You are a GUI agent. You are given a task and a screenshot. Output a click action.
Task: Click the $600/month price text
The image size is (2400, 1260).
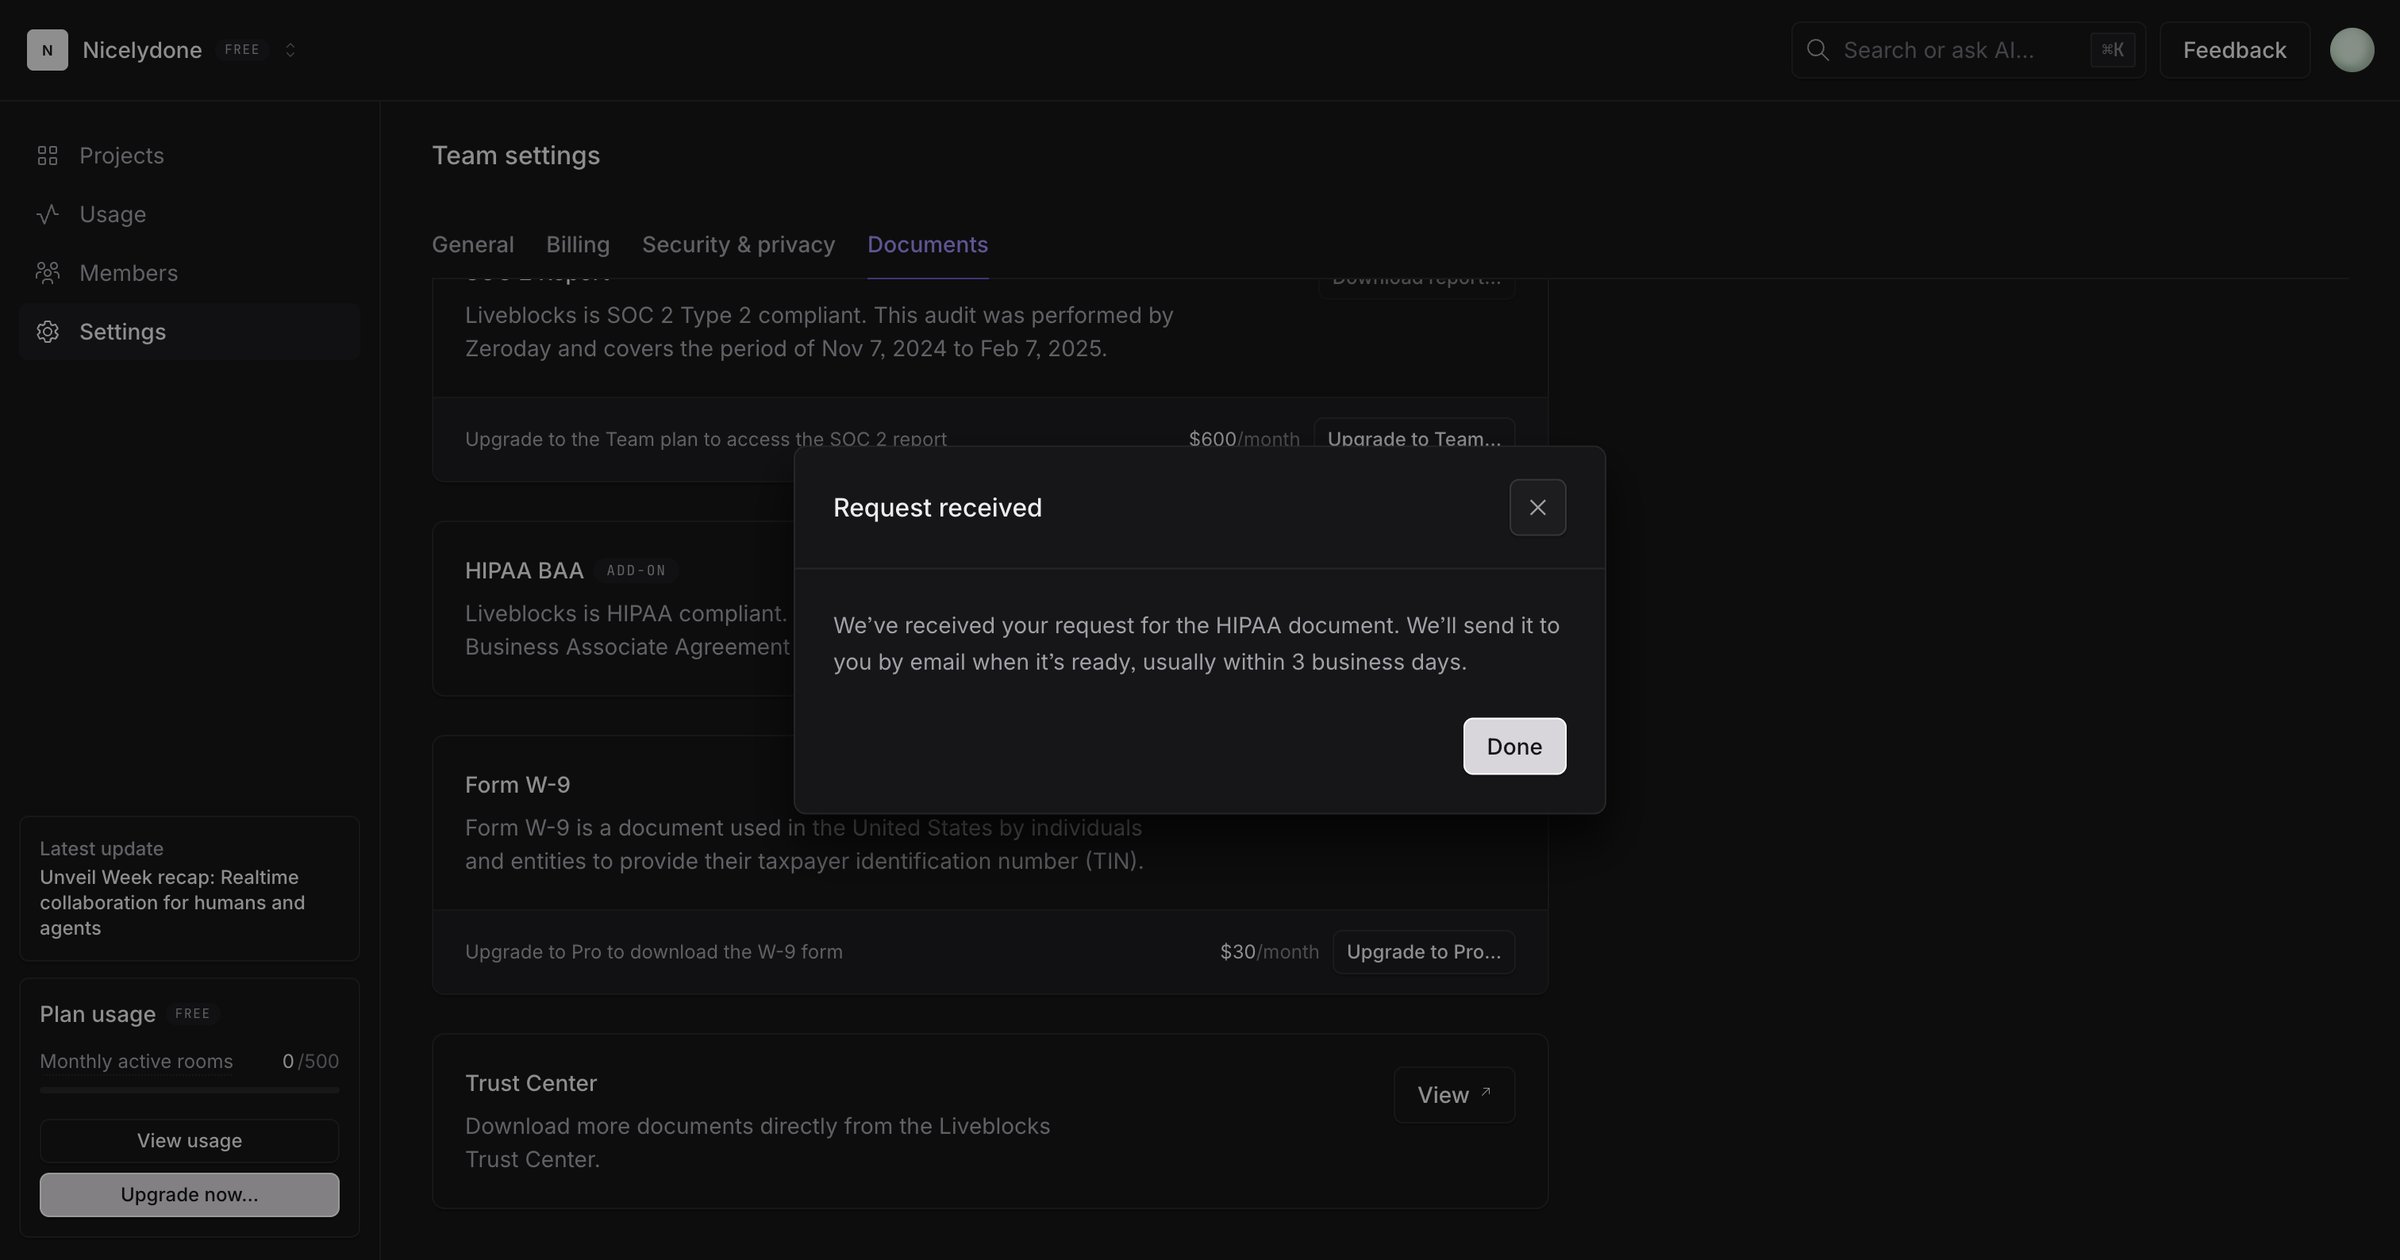click(x=1244, y=439)
